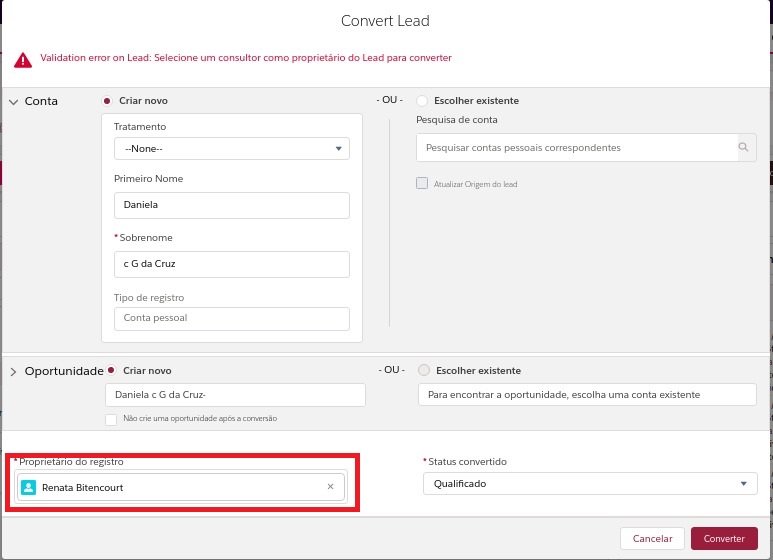Click the Primeiro Nome field with Daniela

[231, 205]
